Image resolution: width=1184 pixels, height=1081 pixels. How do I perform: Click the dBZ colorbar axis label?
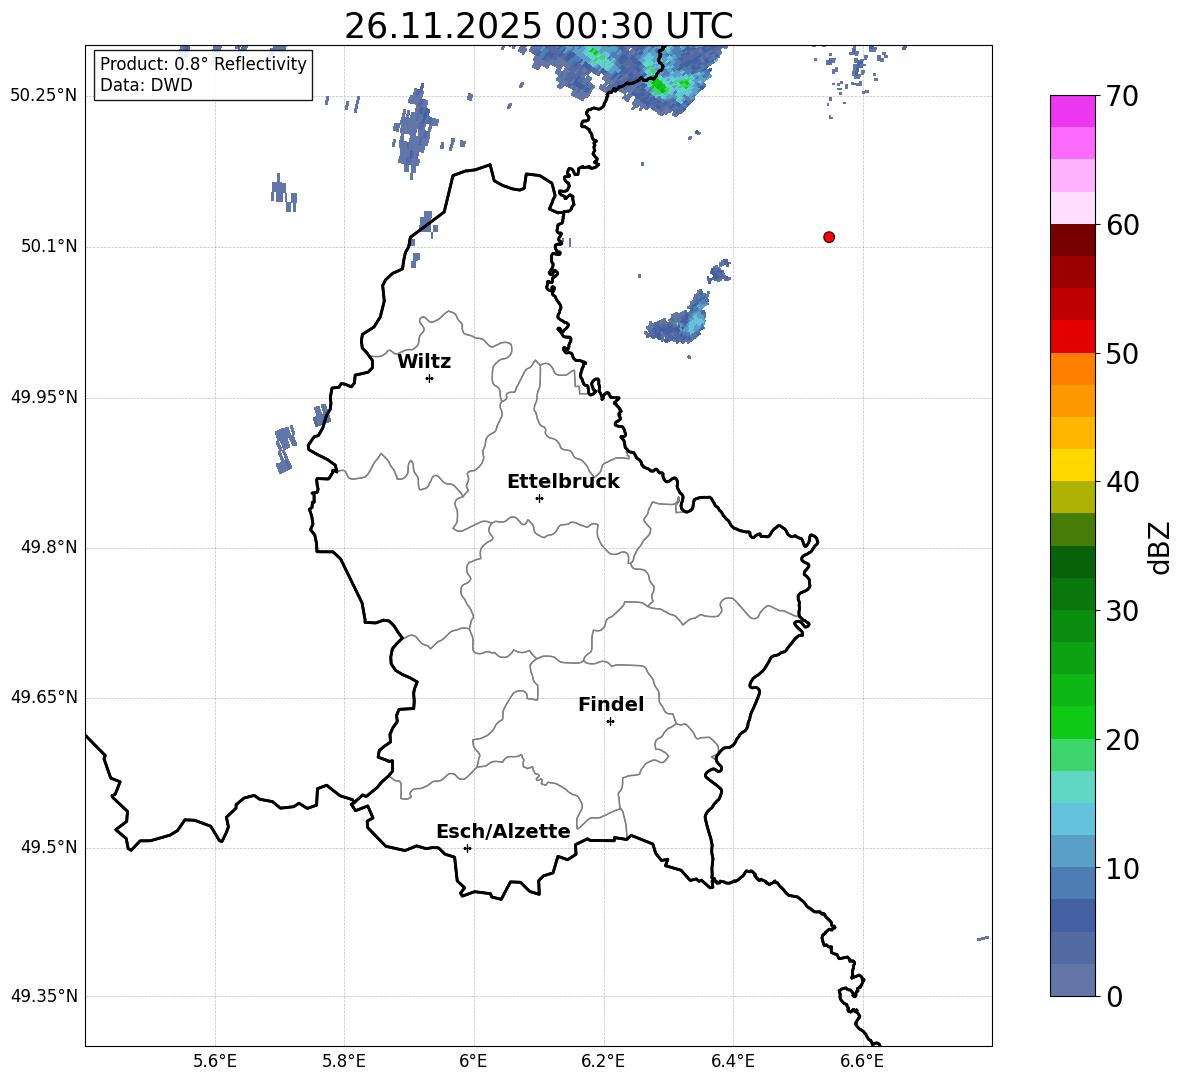point(1159,547)
